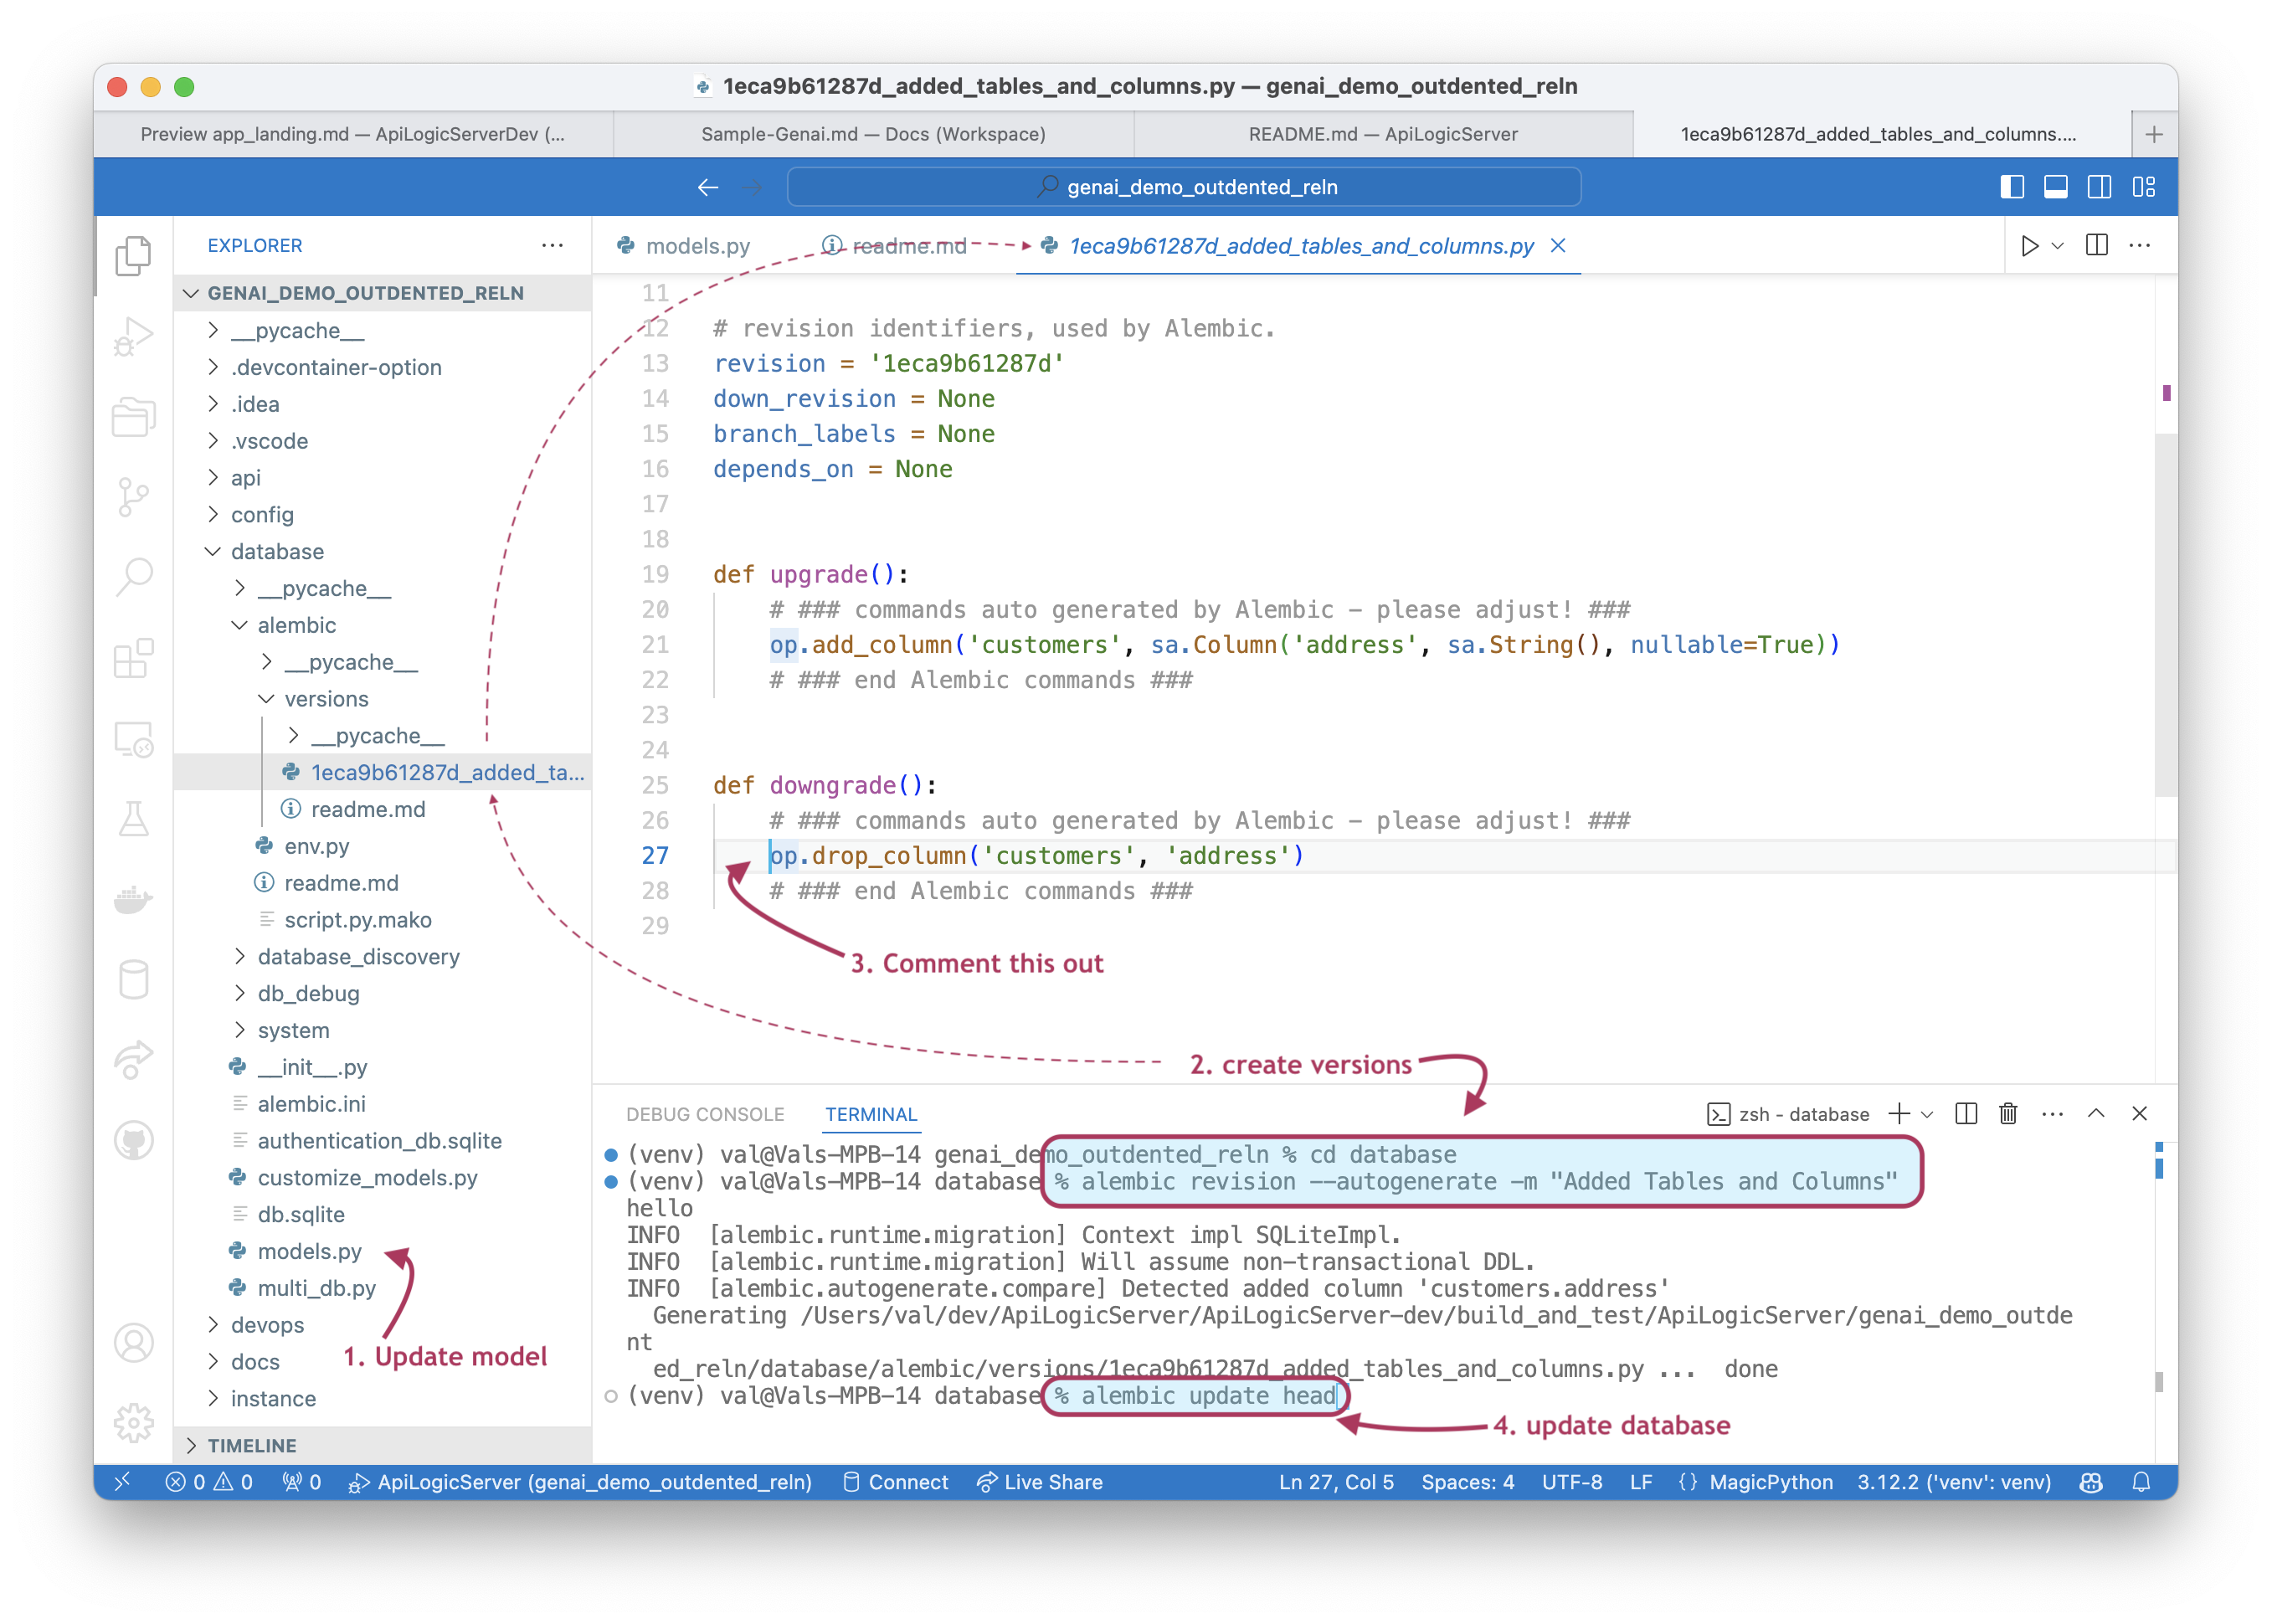Open notifications bell in status bar
The height and width of the screenshot is (1624, 2272).
[x=2141, y=1482]
